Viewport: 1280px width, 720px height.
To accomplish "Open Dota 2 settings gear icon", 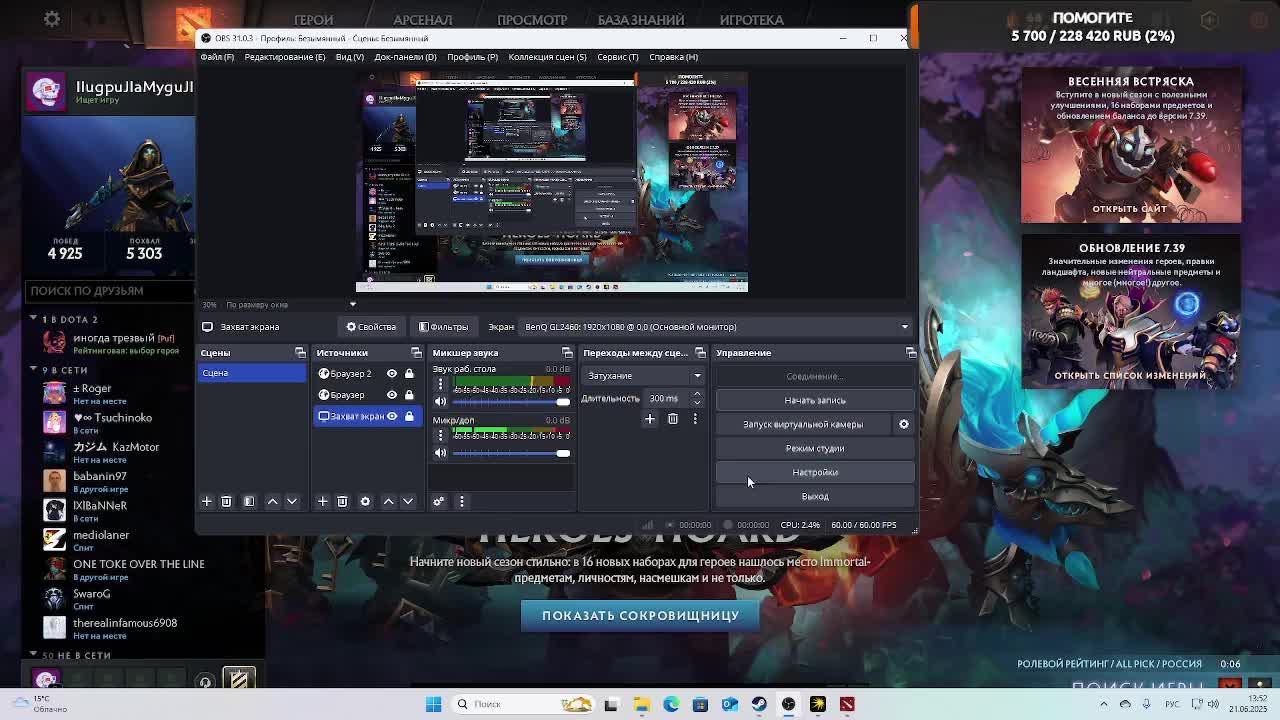I will click(52, 19).
